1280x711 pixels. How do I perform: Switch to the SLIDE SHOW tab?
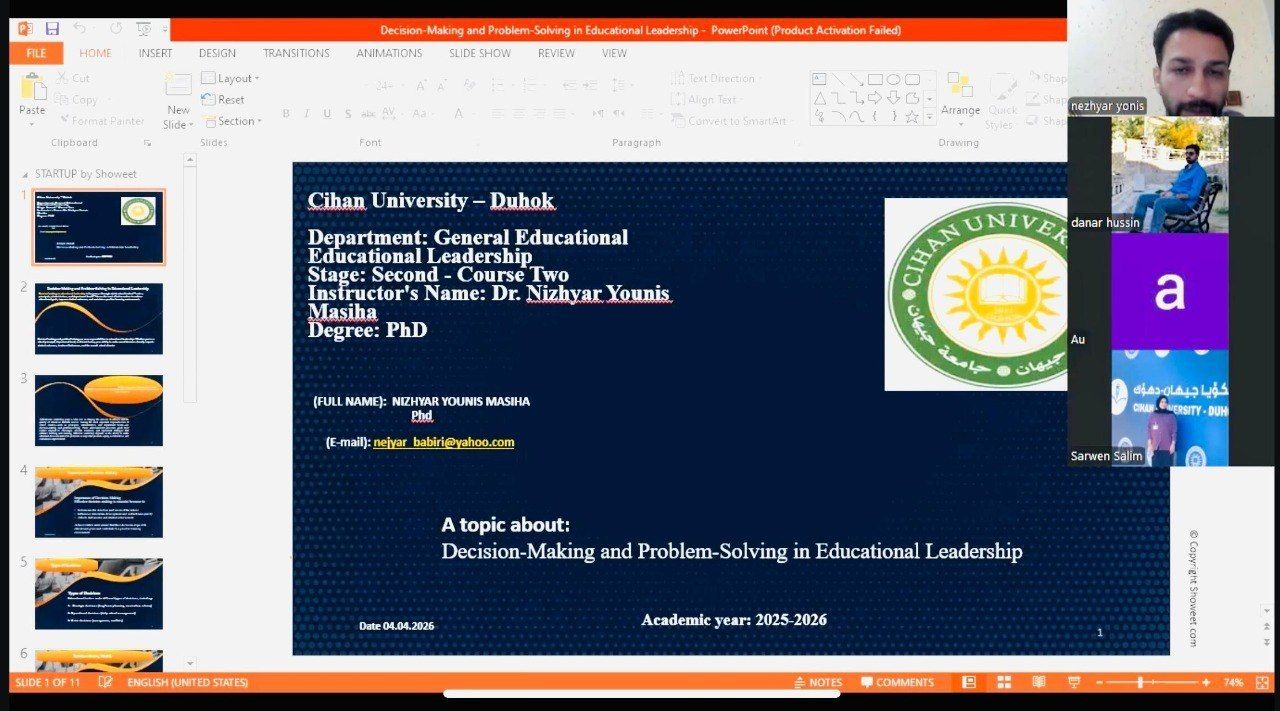[479, 53]
